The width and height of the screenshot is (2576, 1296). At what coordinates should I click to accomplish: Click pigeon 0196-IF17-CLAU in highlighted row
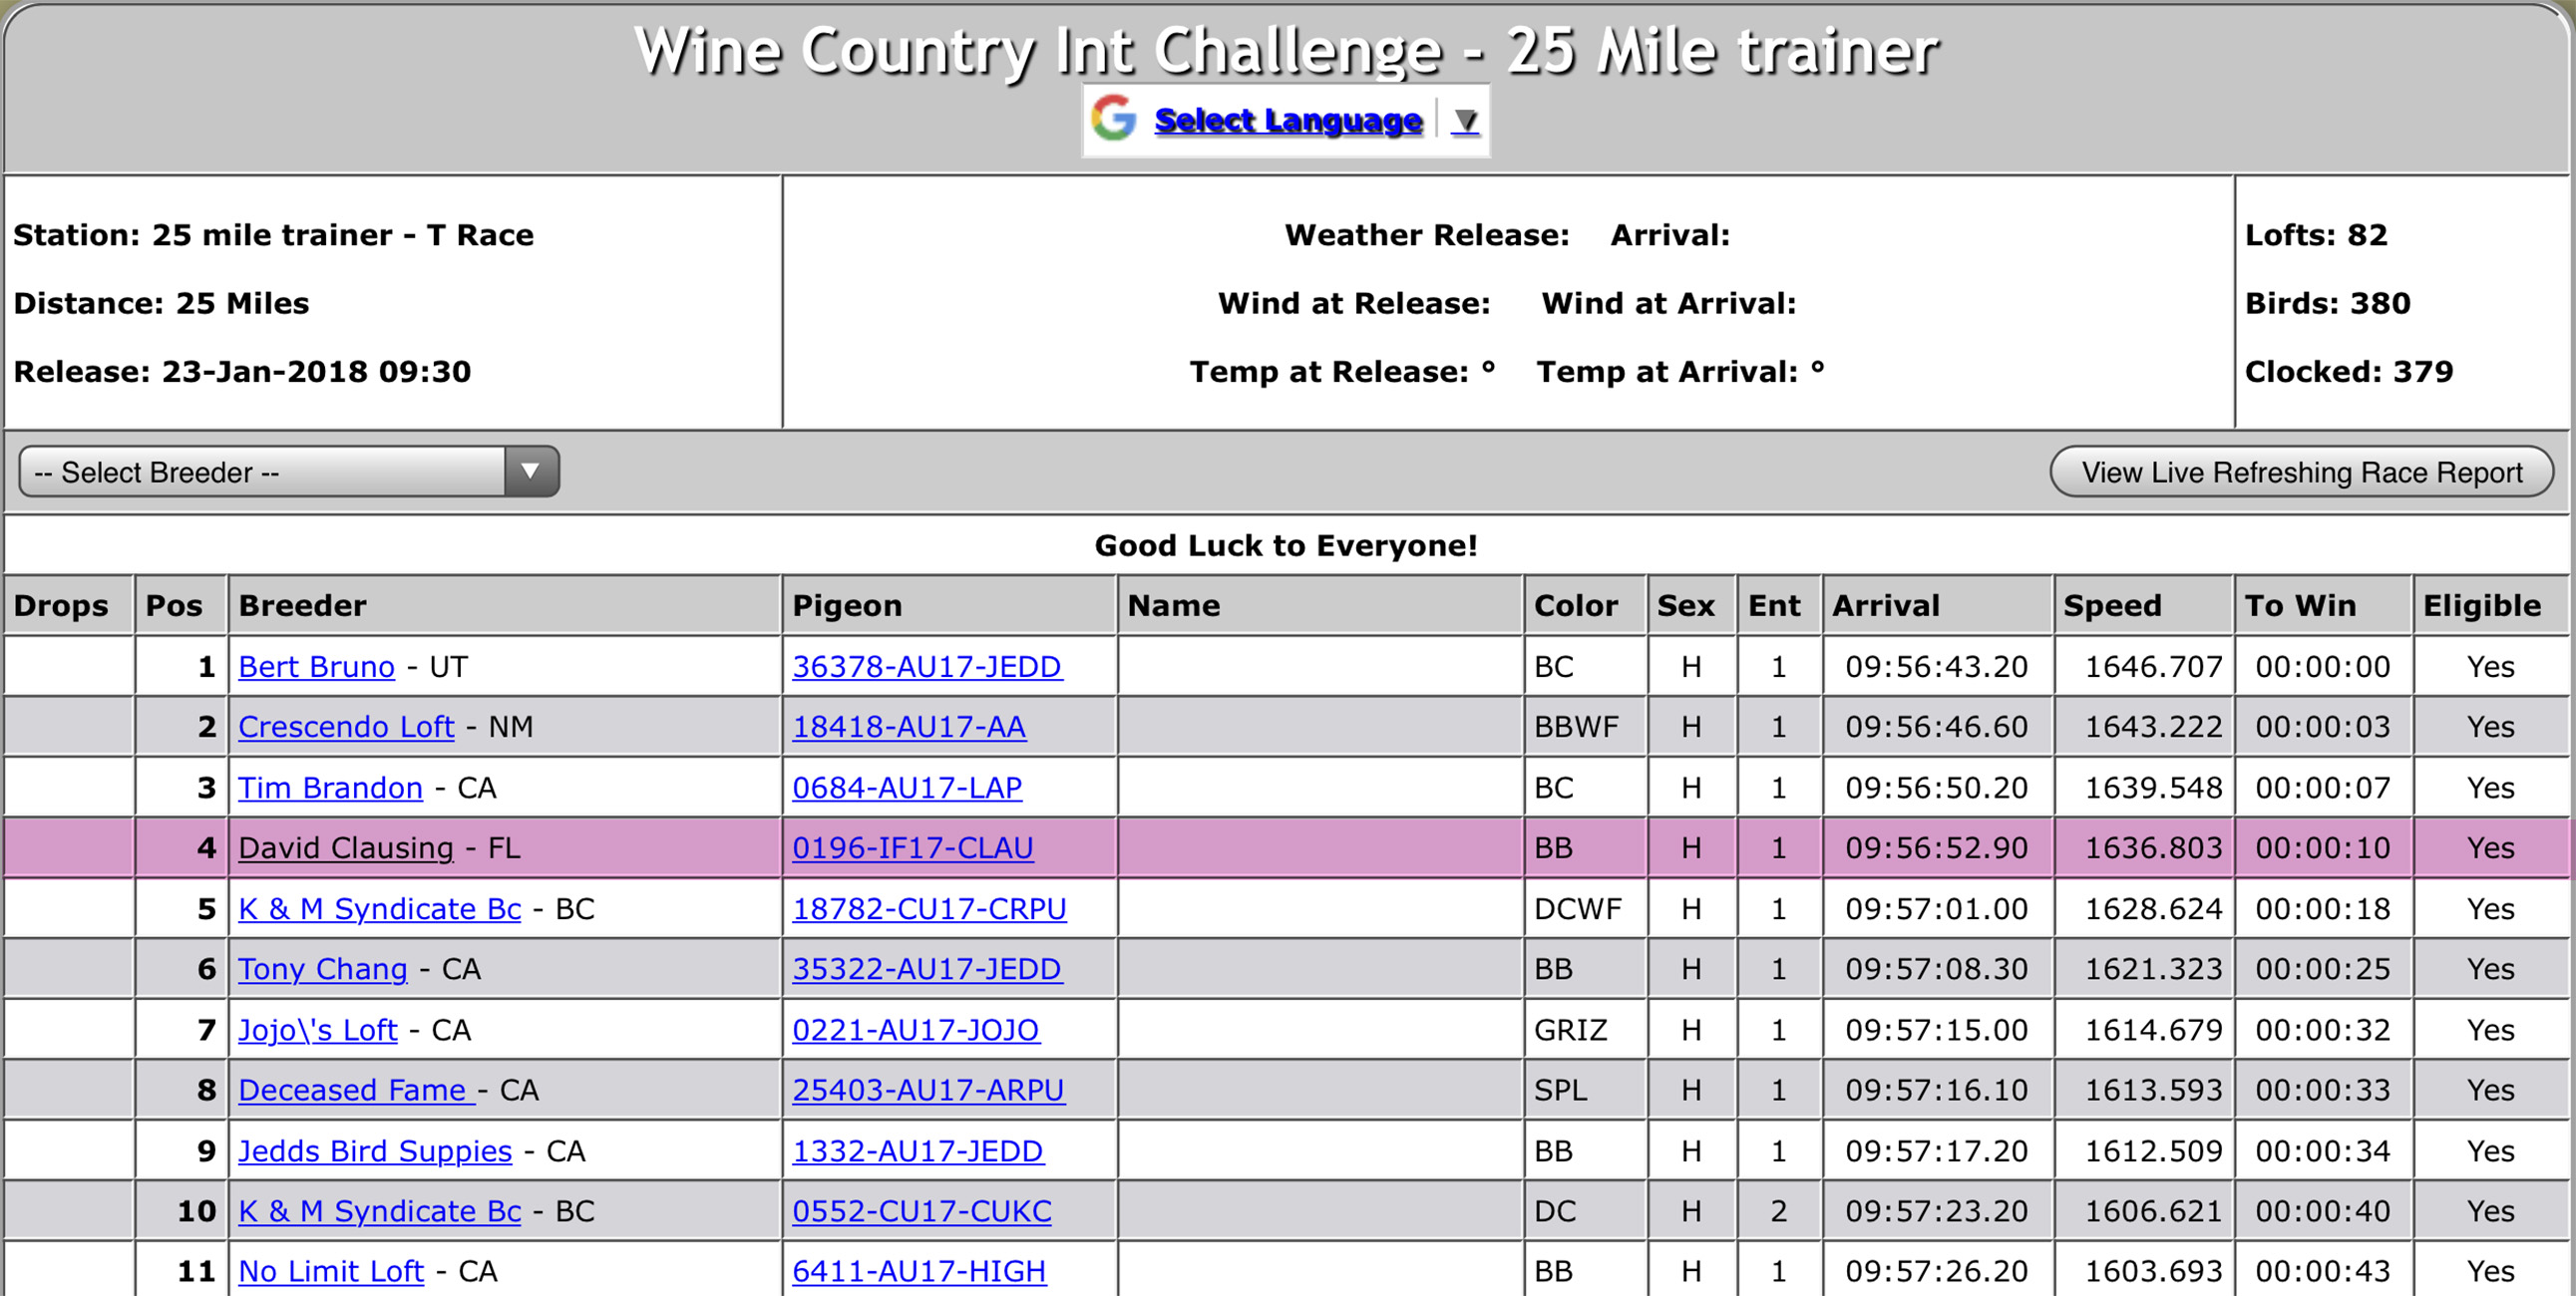click(x=912, y=848)
